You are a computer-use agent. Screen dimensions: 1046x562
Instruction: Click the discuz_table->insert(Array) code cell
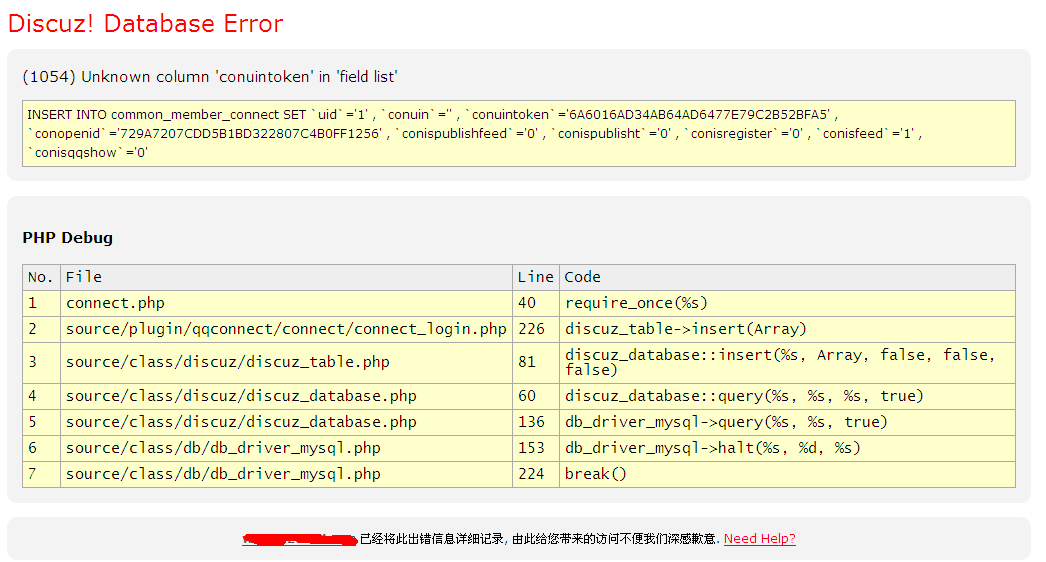point(685,329)
